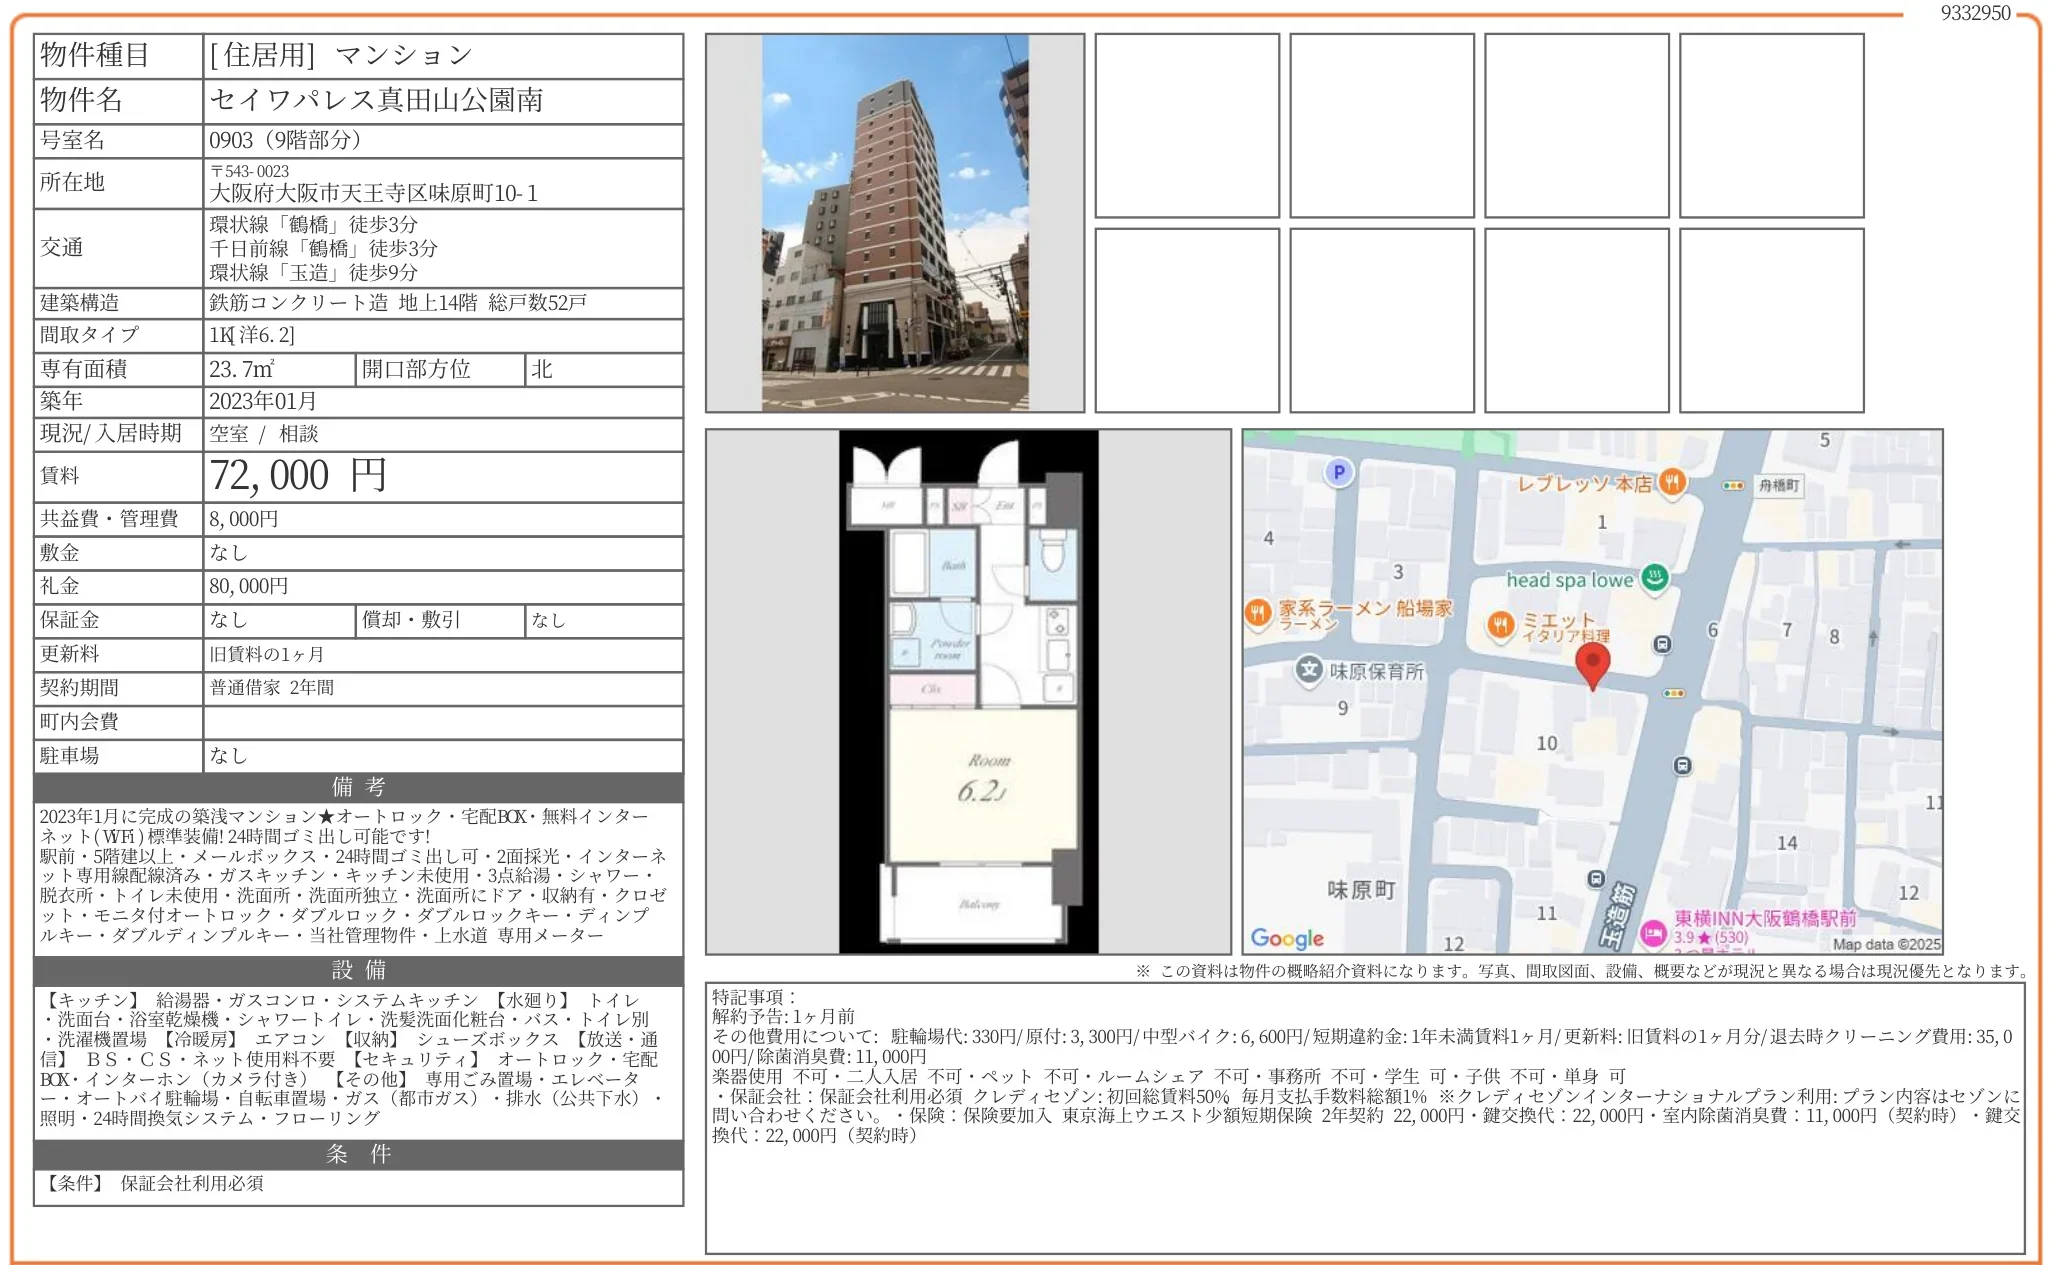Select the station icon beside the red pin
The height and width of the screenshot is (1265, 2056).
(x=1662, y=643)
